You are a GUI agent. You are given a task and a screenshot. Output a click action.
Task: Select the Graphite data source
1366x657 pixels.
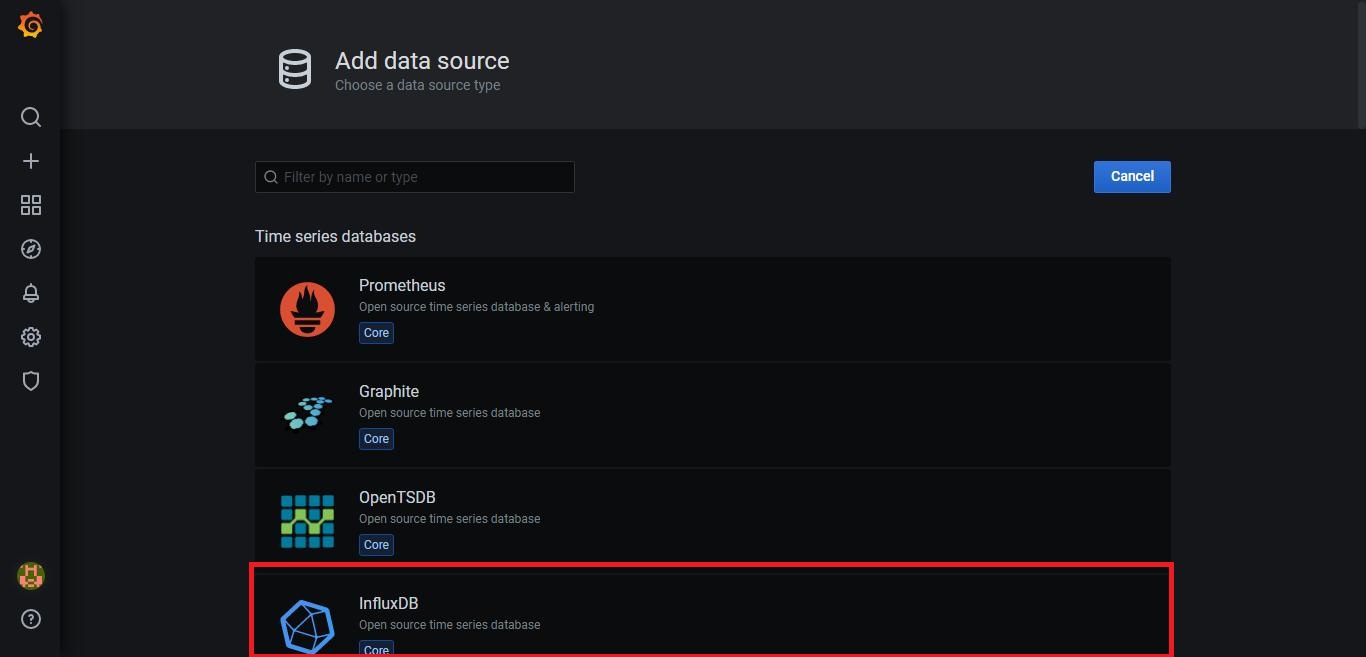(713, 415)
